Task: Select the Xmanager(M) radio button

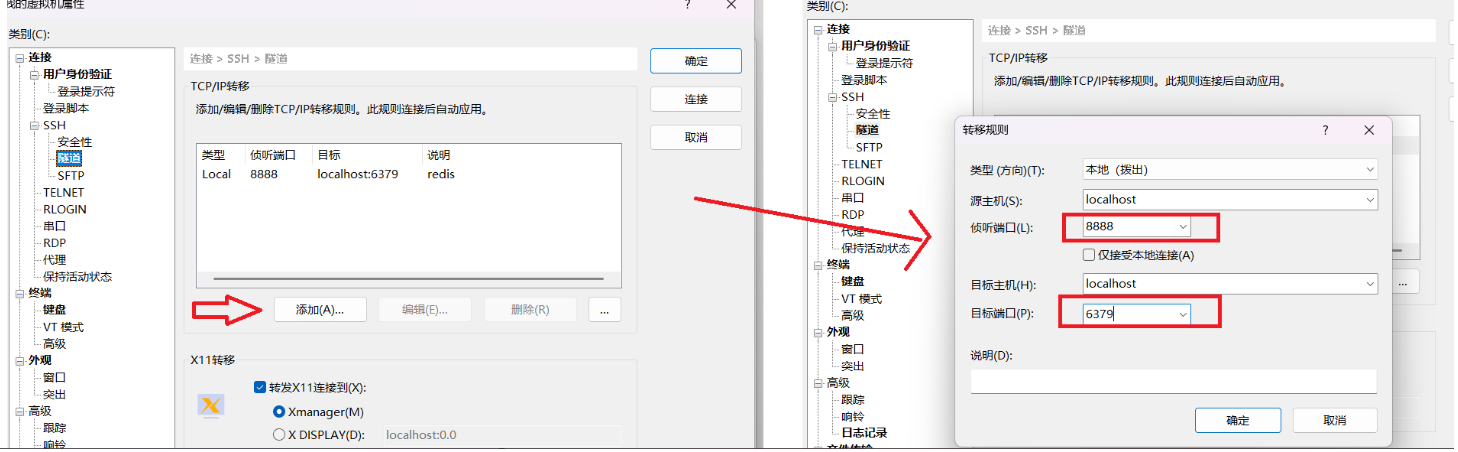Action: pos(279,411)
